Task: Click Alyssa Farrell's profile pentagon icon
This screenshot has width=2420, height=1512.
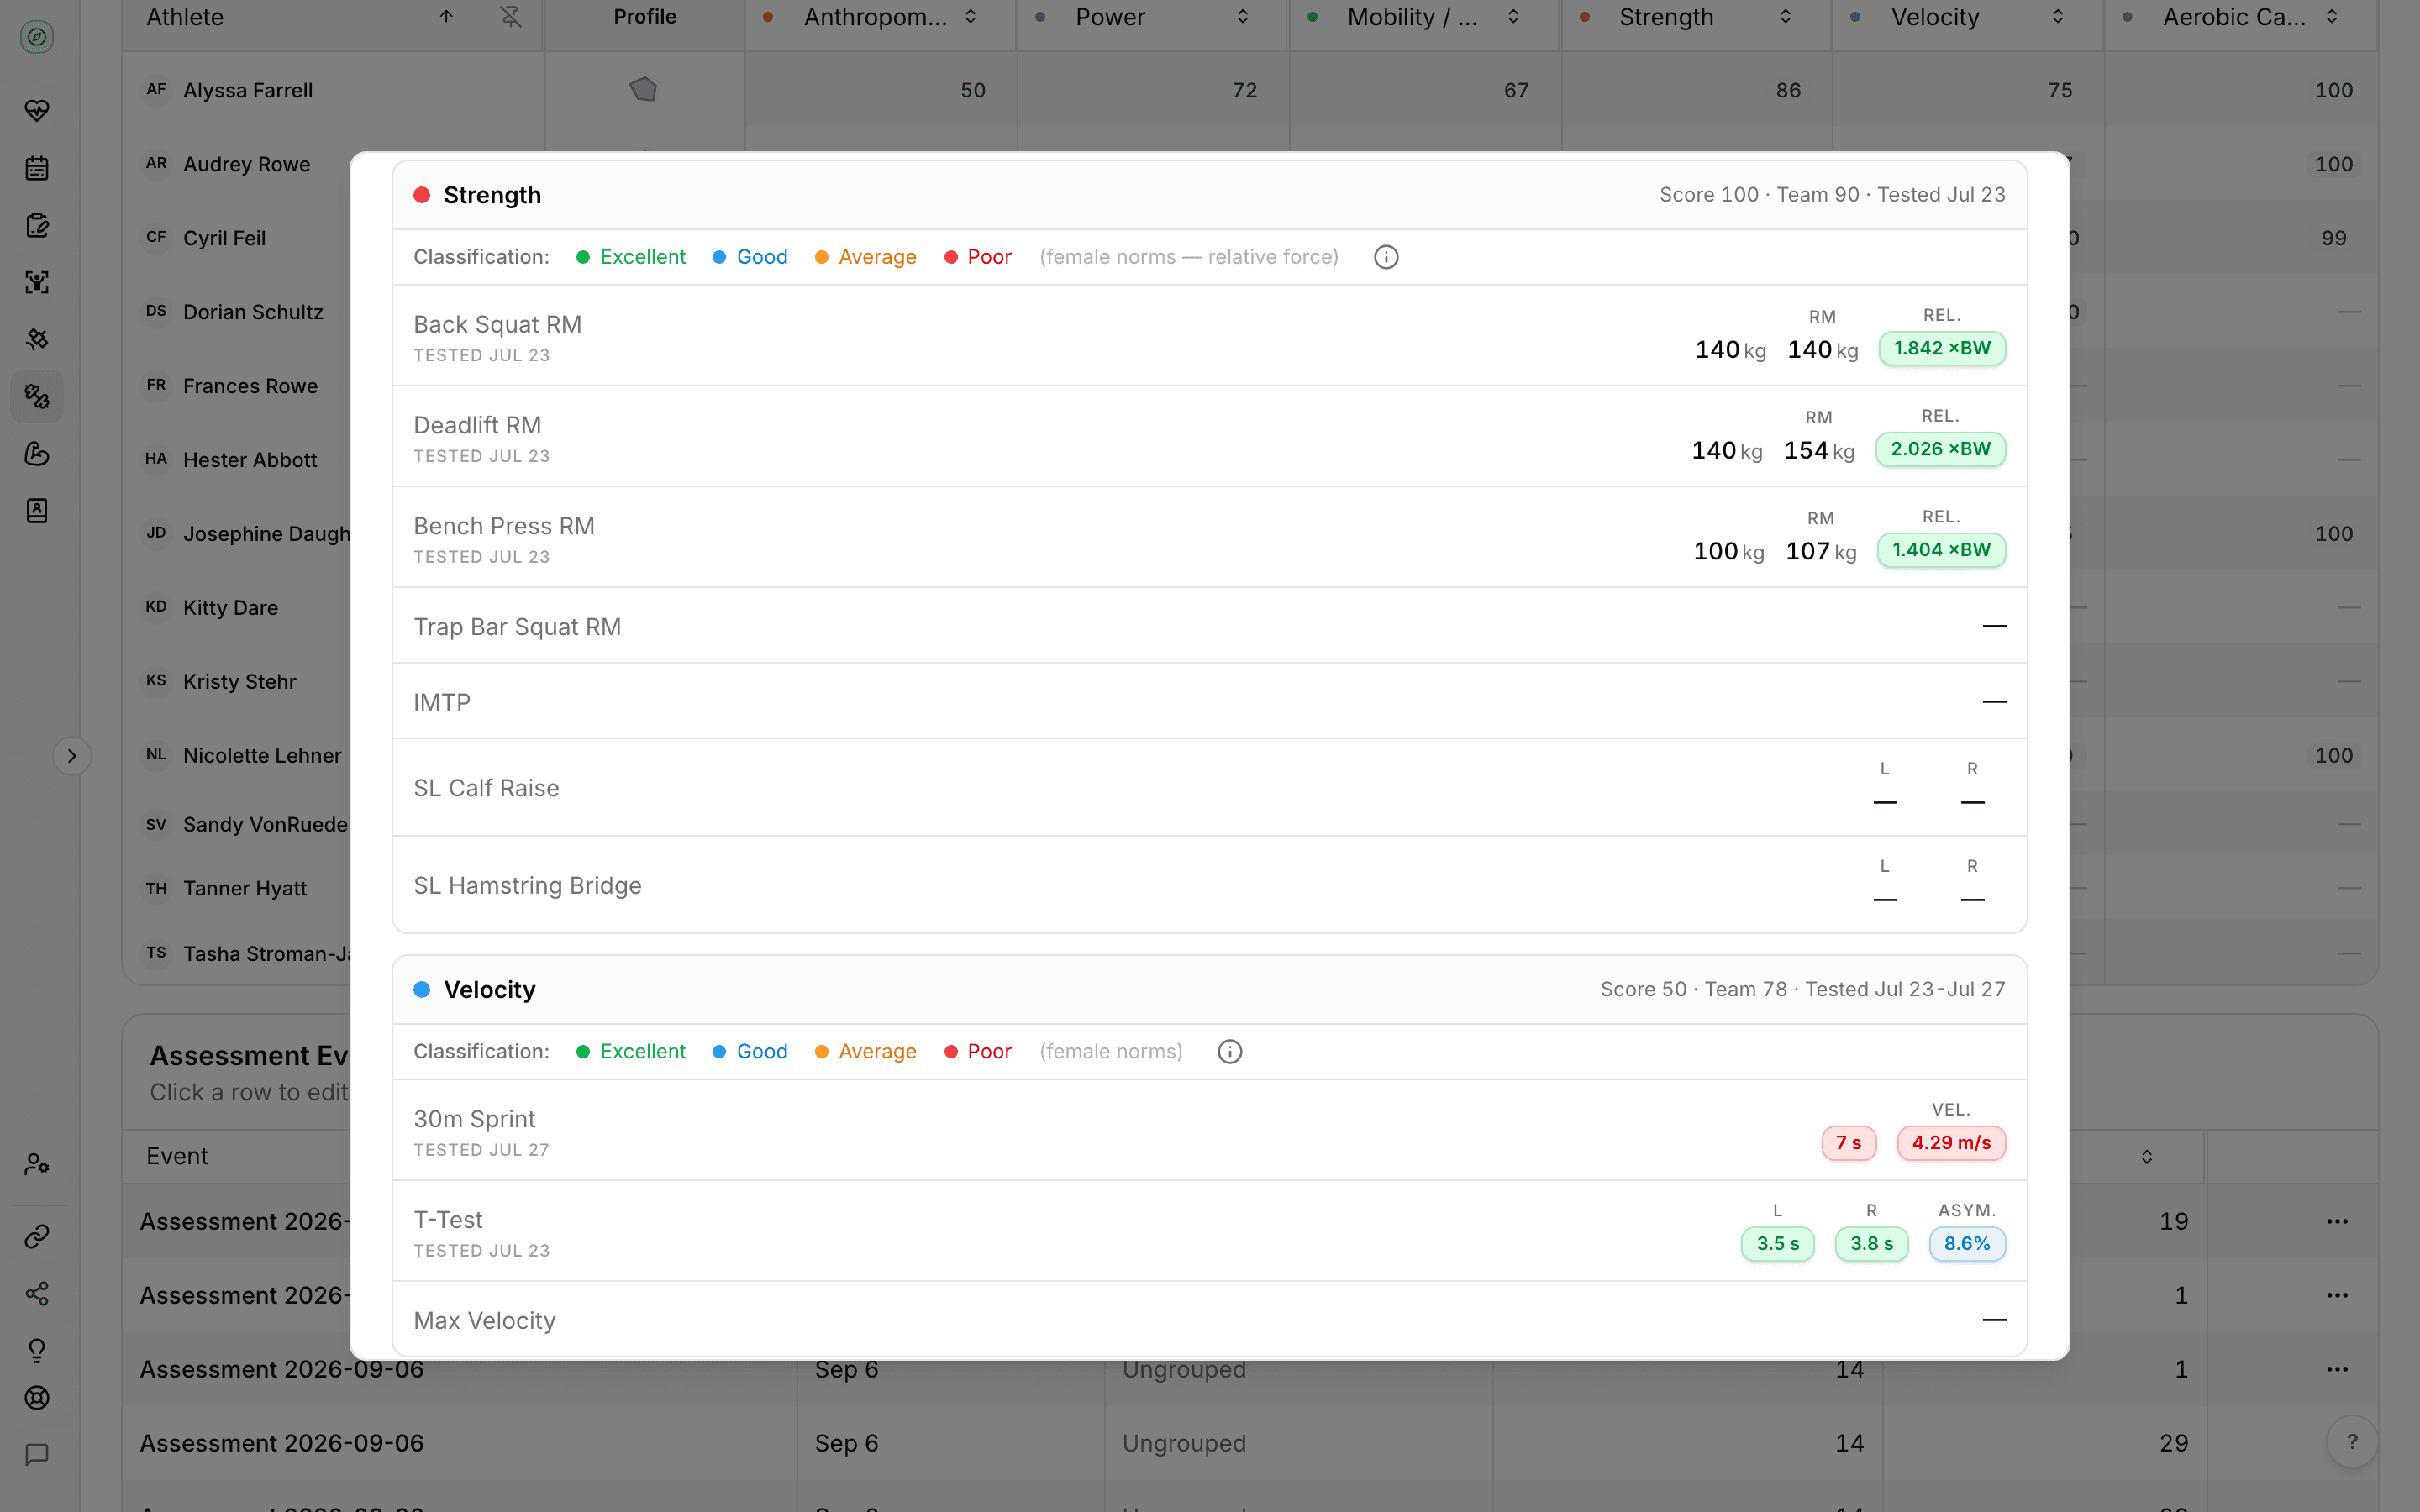Action: (643, 90)
